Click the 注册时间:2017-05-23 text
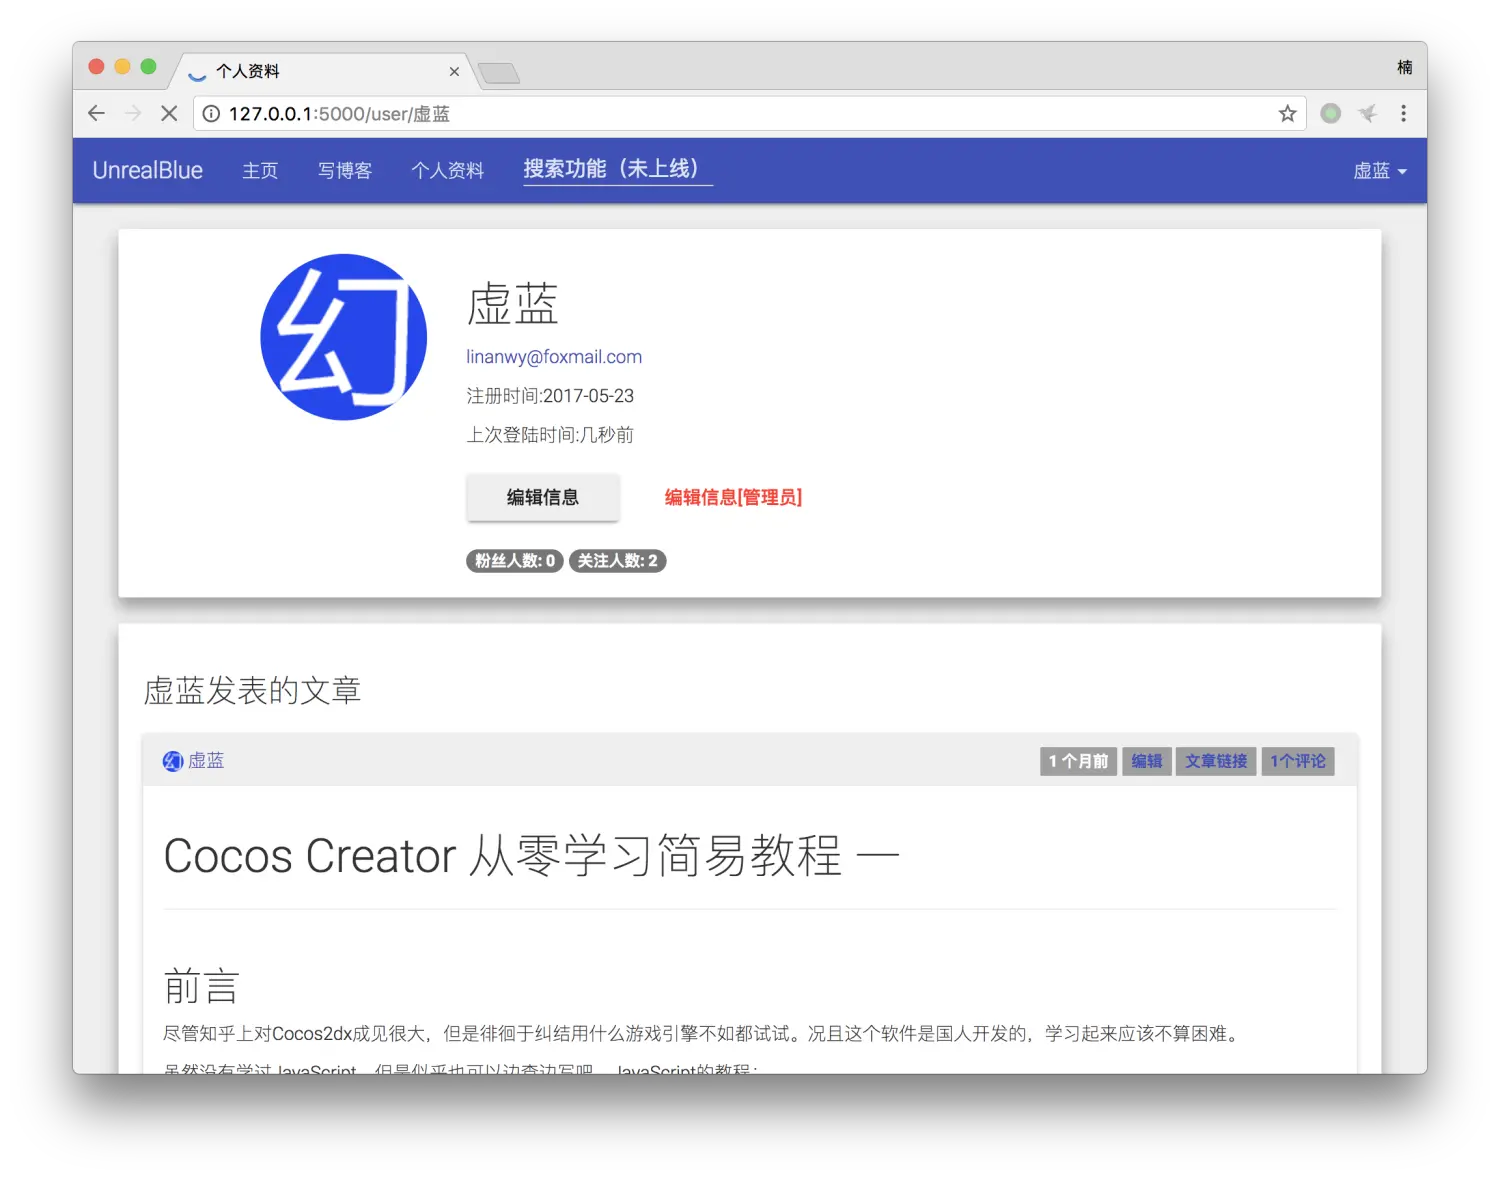Viewport: 1500px width, 1178px height. point(550,396)
